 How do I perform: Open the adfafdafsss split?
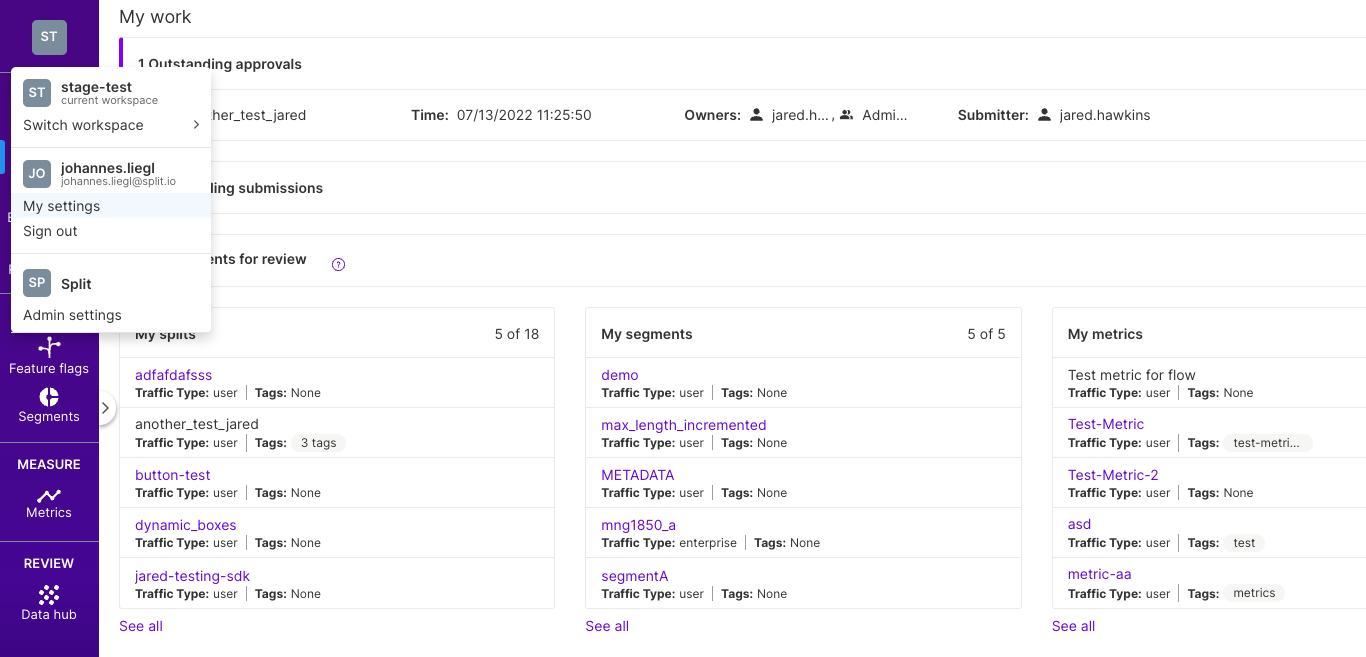click(x=174, y=375)
